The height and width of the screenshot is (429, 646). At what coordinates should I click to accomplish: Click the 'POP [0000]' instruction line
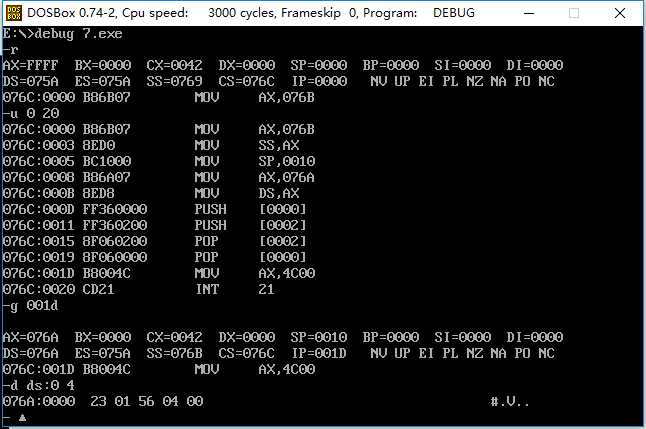[x=154, y=257]
